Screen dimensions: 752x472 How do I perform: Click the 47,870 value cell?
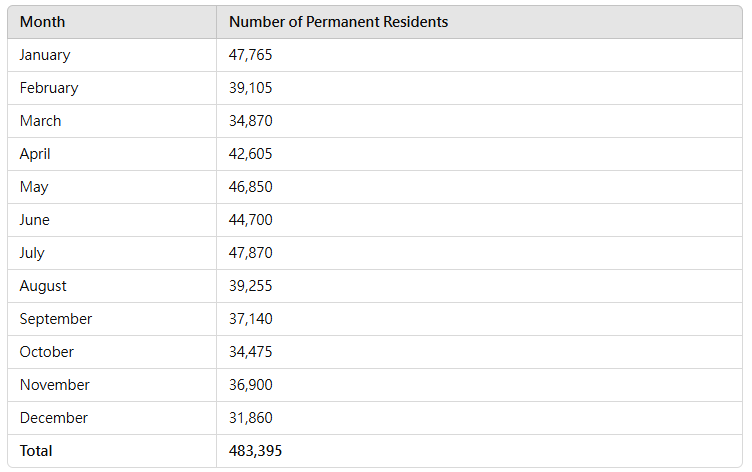(x=250, y=253)
